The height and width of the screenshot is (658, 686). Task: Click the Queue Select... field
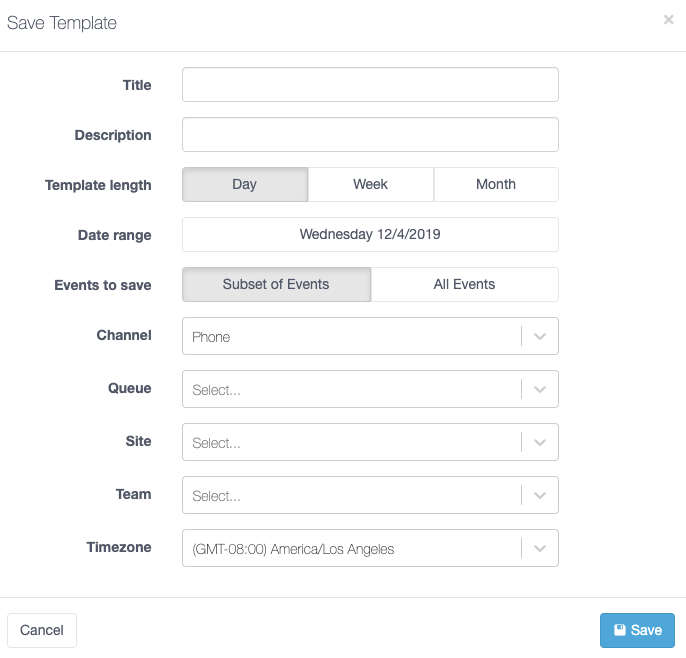click(350, 390)
